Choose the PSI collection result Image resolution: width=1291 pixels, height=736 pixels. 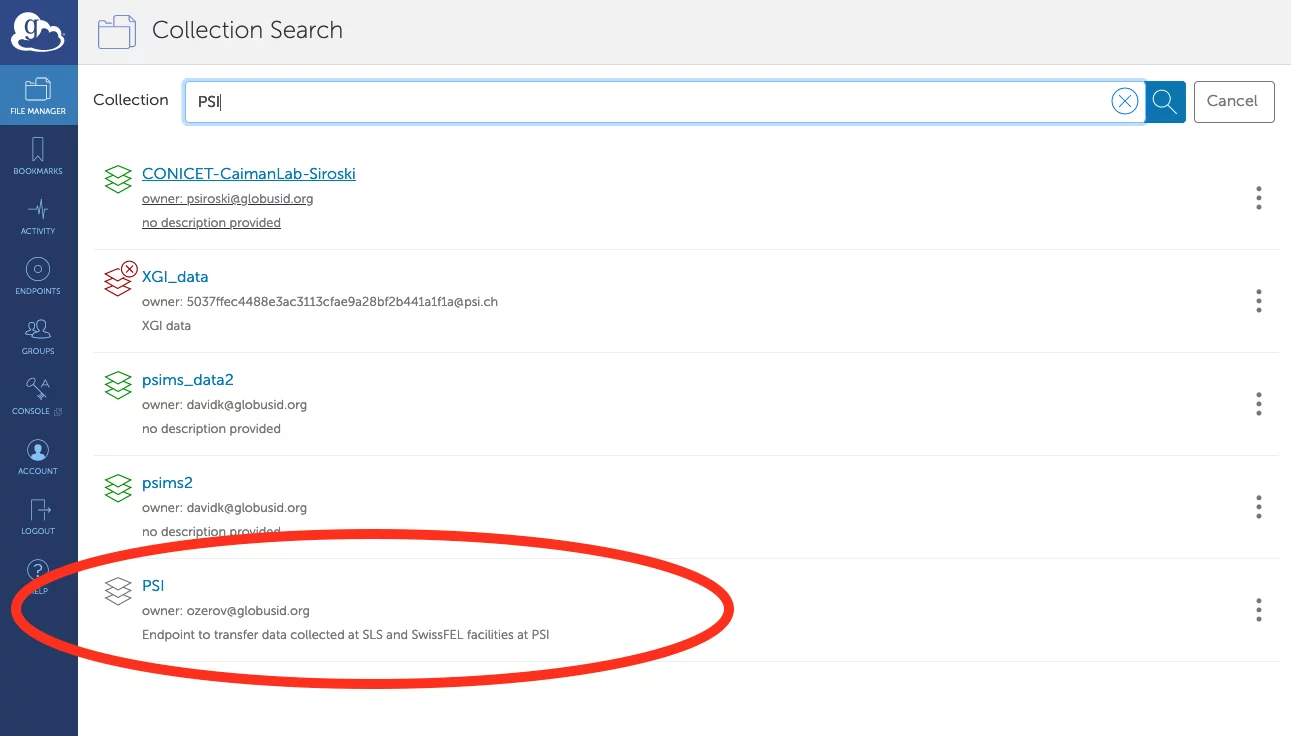[153, 586]
